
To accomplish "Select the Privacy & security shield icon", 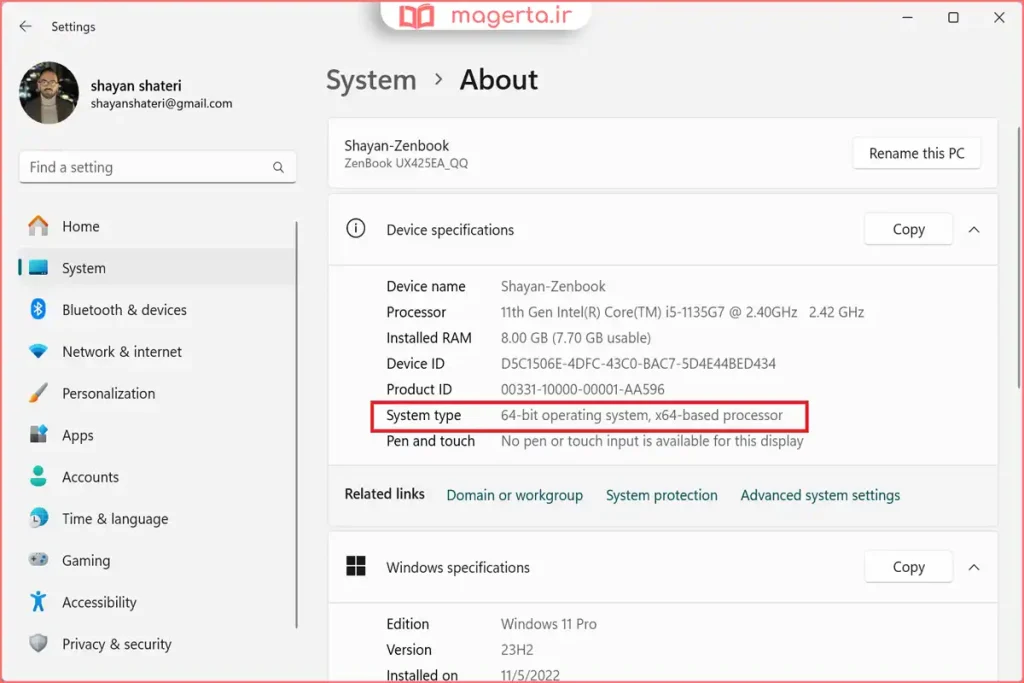I will point(37,644).
